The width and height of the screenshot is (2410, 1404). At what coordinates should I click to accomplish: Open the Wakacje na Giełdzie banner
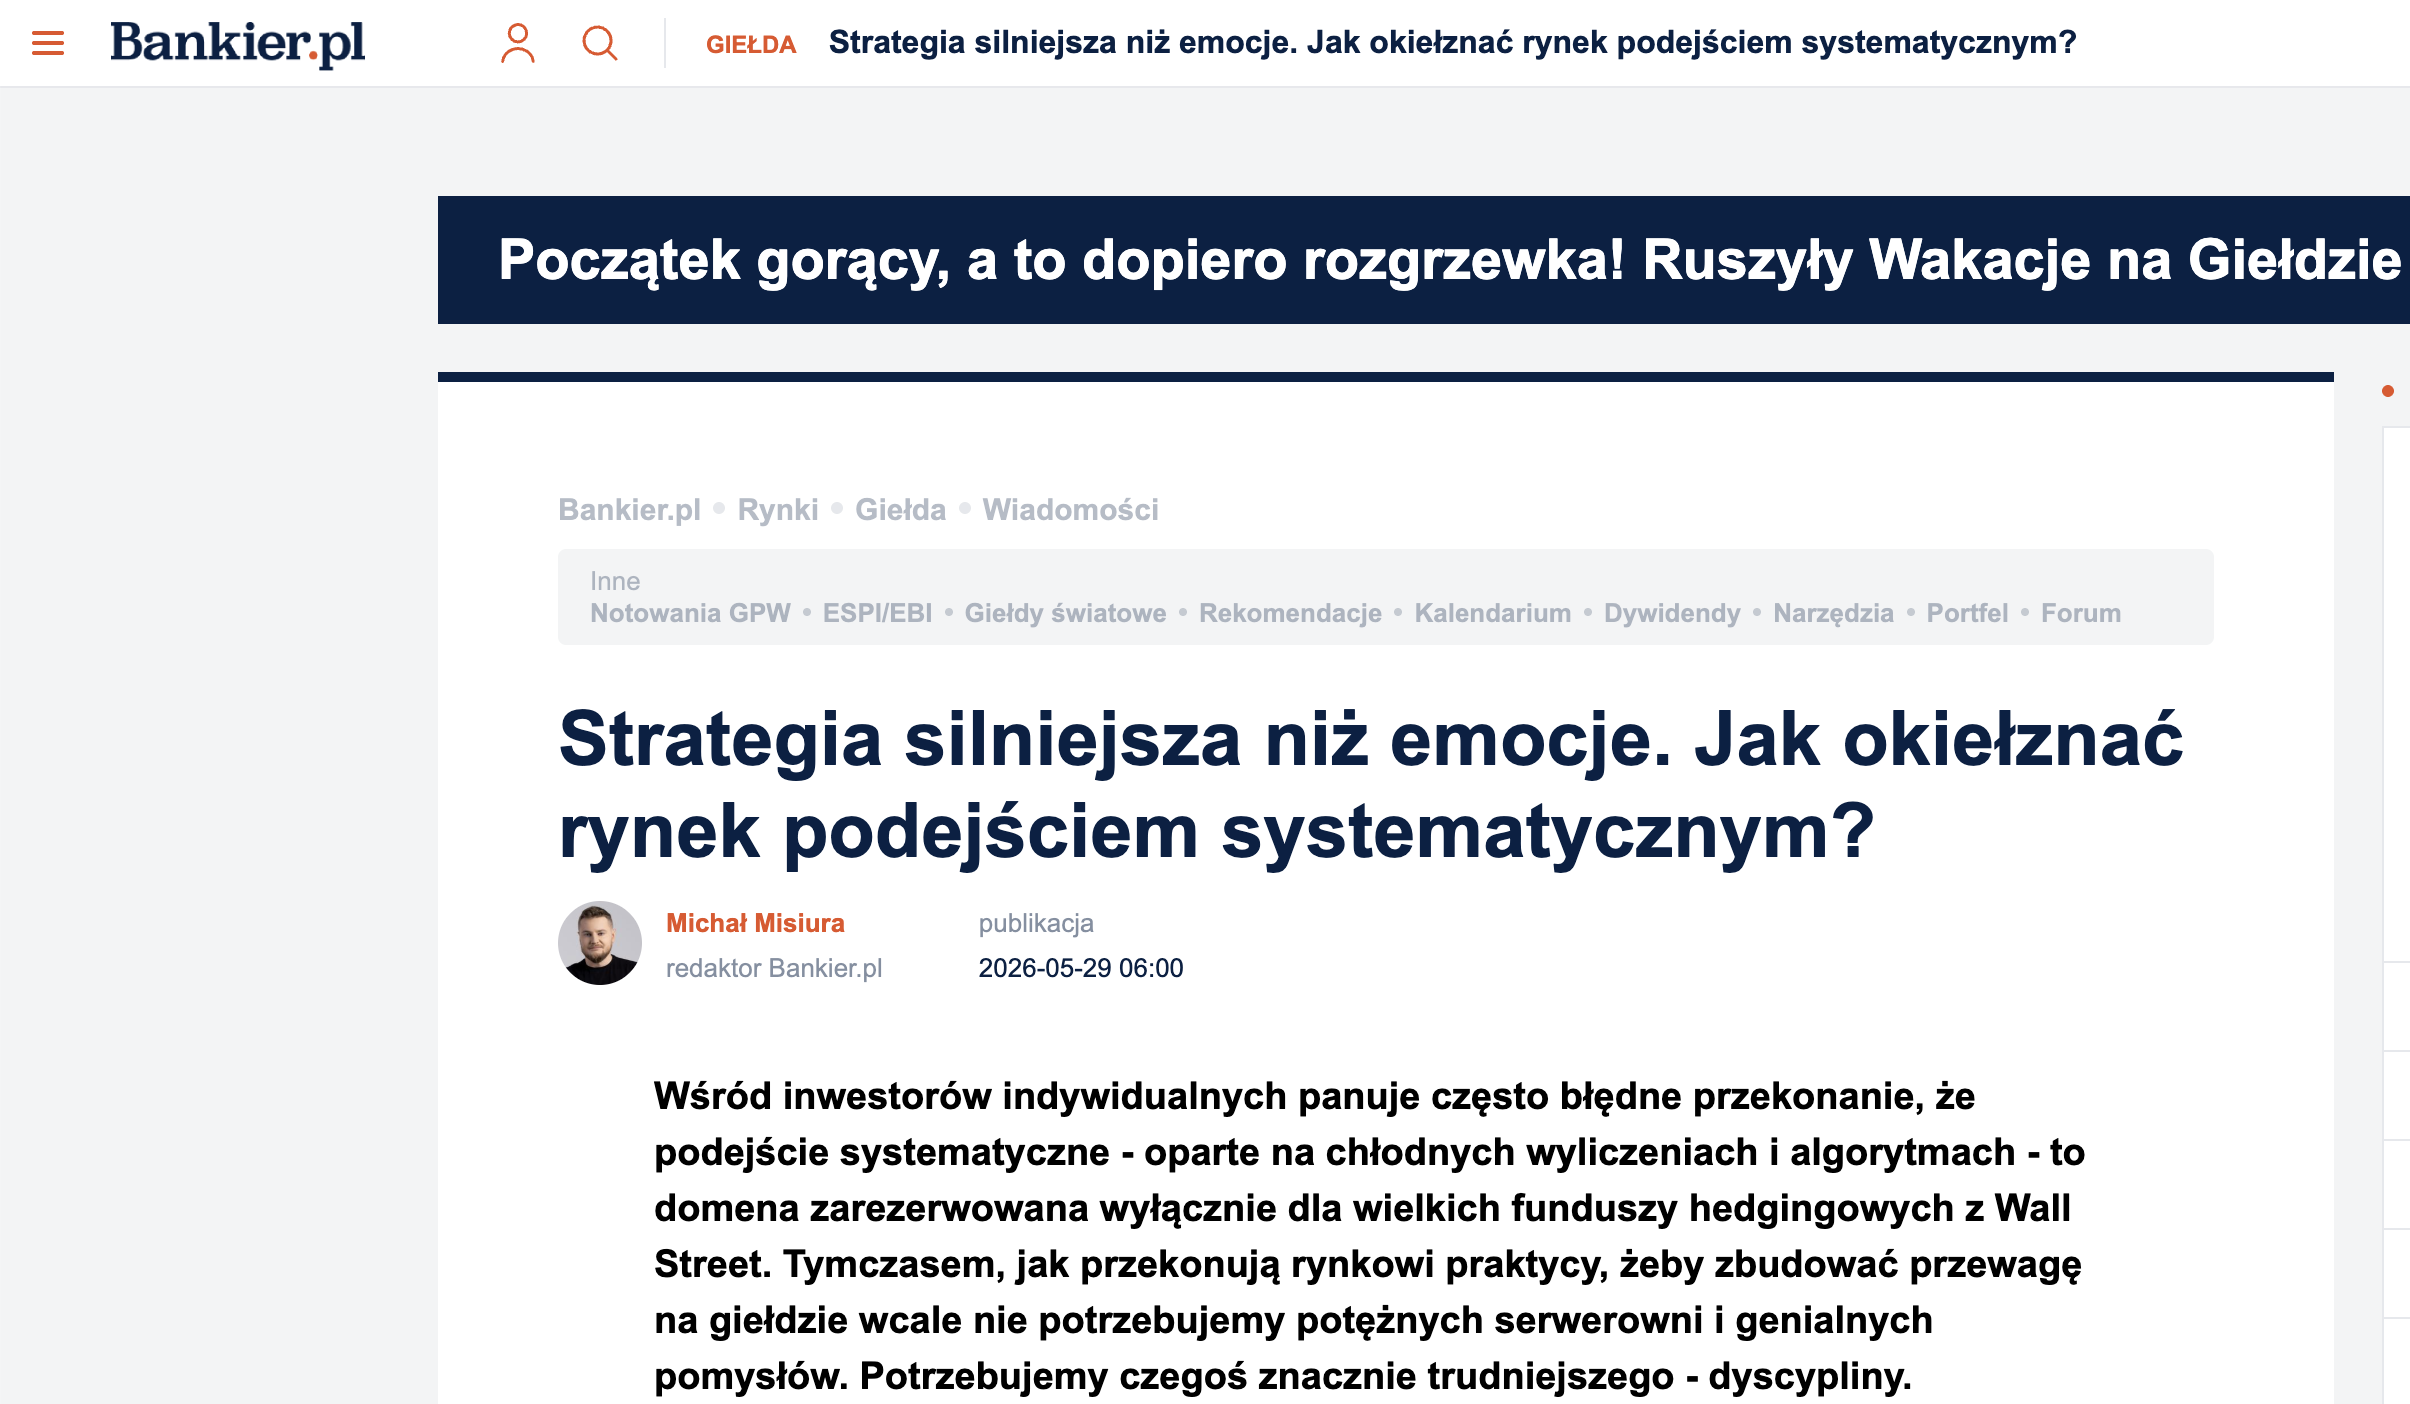[x=1424, y=260]
